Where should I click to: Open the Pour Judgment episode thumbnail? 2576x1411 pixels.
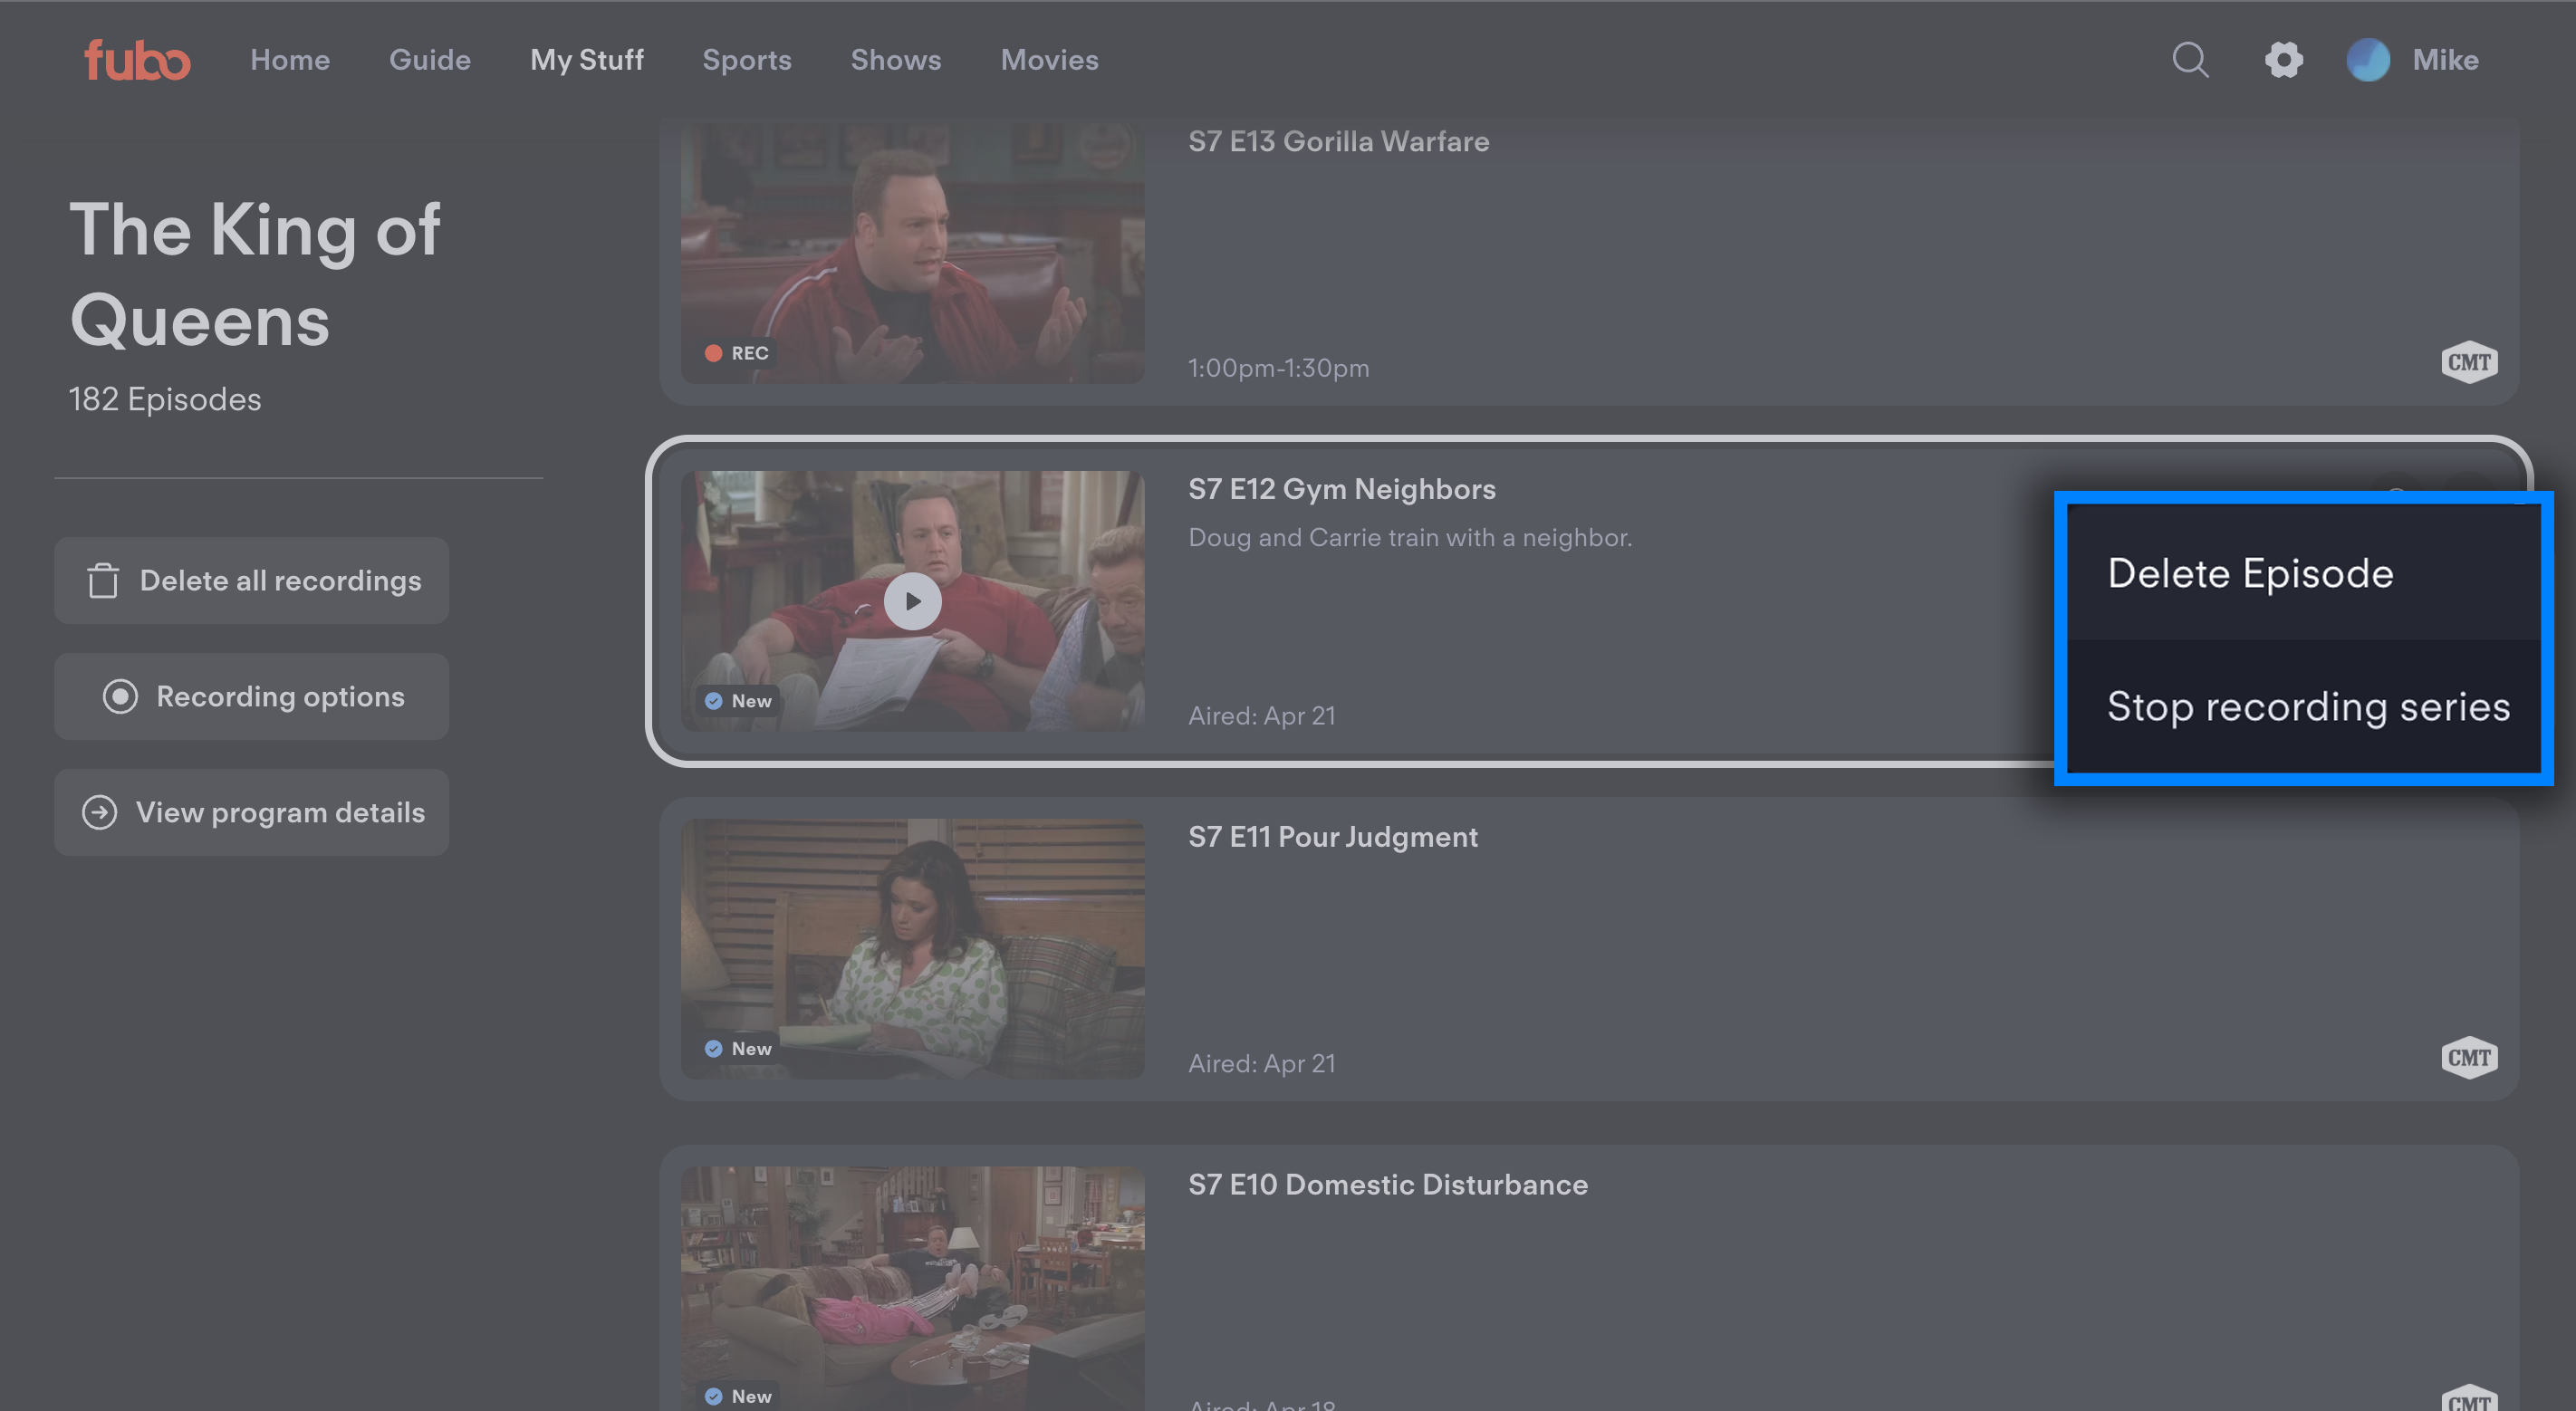coord(912,948)
